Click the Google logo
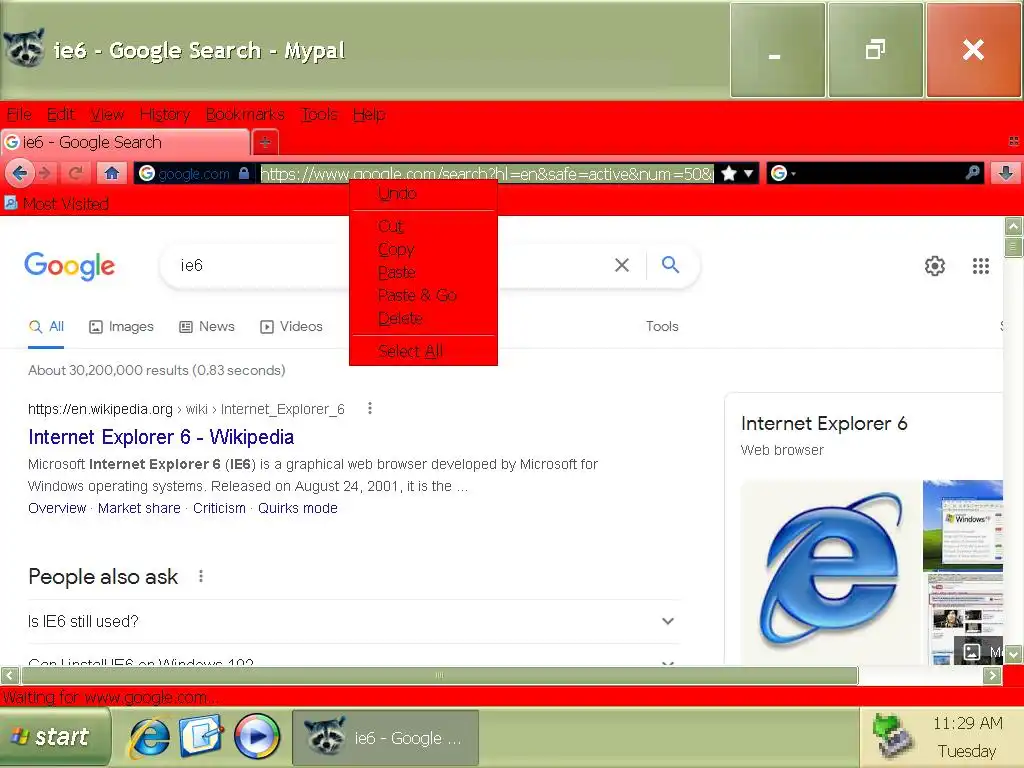 point(70,266)
